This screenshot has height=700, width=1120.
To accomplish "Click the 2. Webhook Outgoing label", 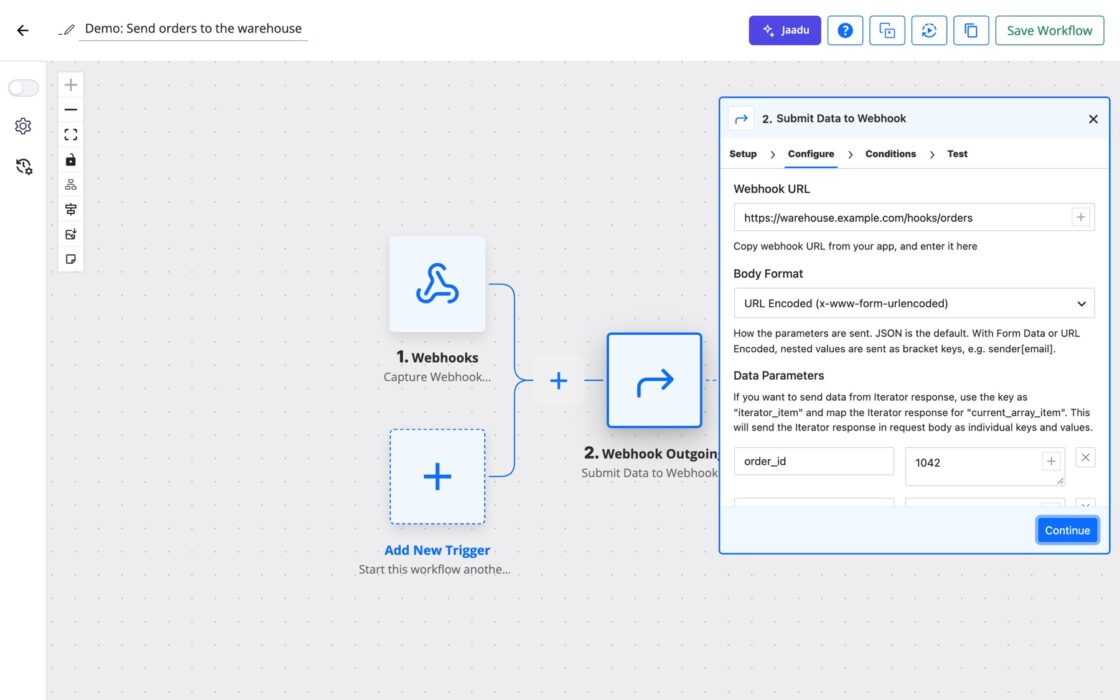I will tap(651, 453).
